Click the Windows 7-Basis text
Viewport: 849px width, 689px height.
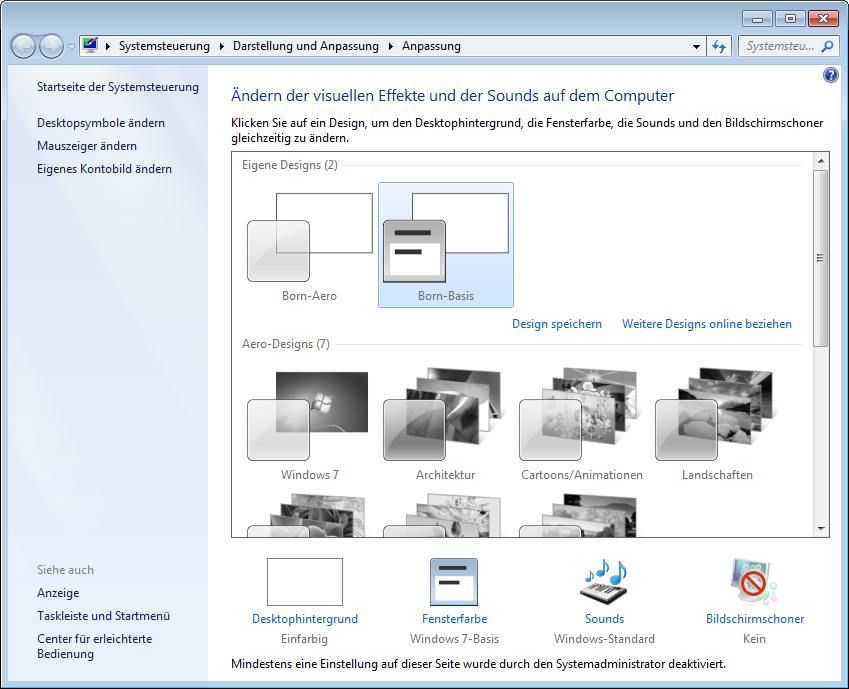(454, 639)
